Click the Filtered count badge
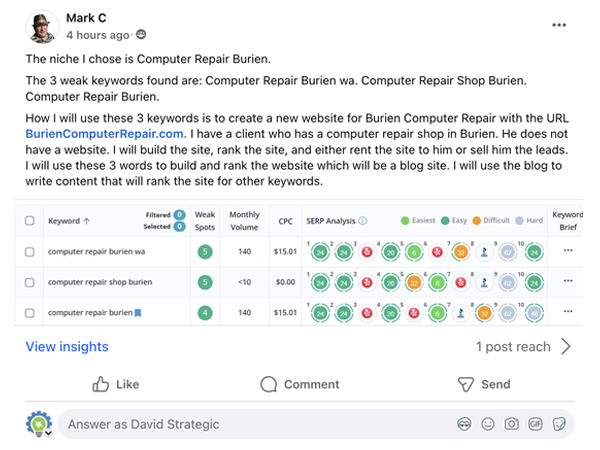 [179, 215]
